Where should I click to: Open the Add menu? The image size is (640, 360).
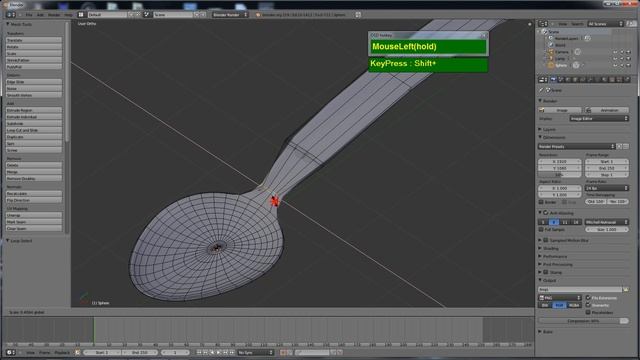click(x=40, y=15)
